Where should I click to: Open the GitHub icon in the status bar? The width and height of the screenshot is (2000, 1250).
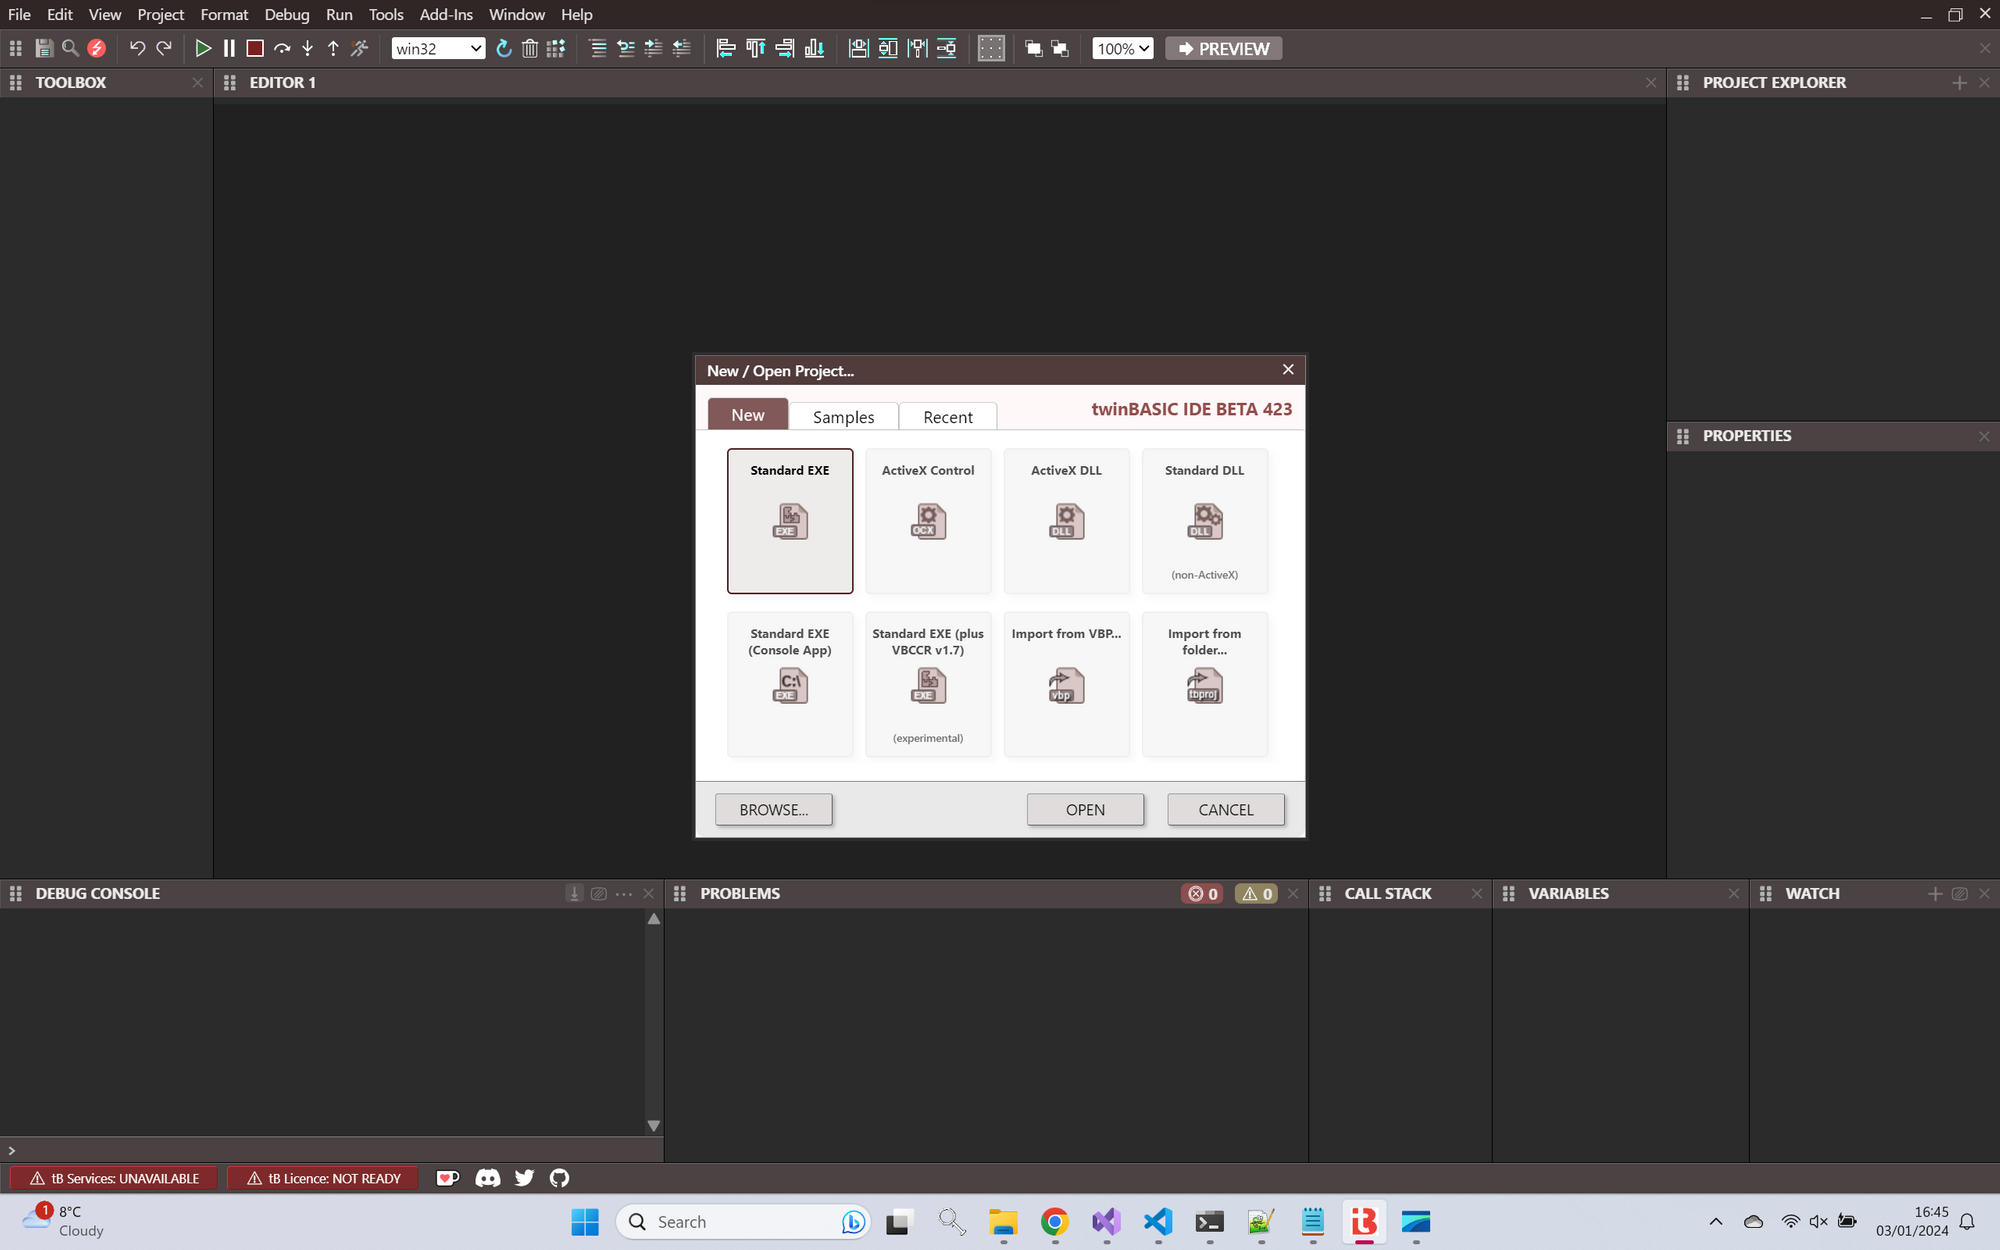(x=559, y=1178)
